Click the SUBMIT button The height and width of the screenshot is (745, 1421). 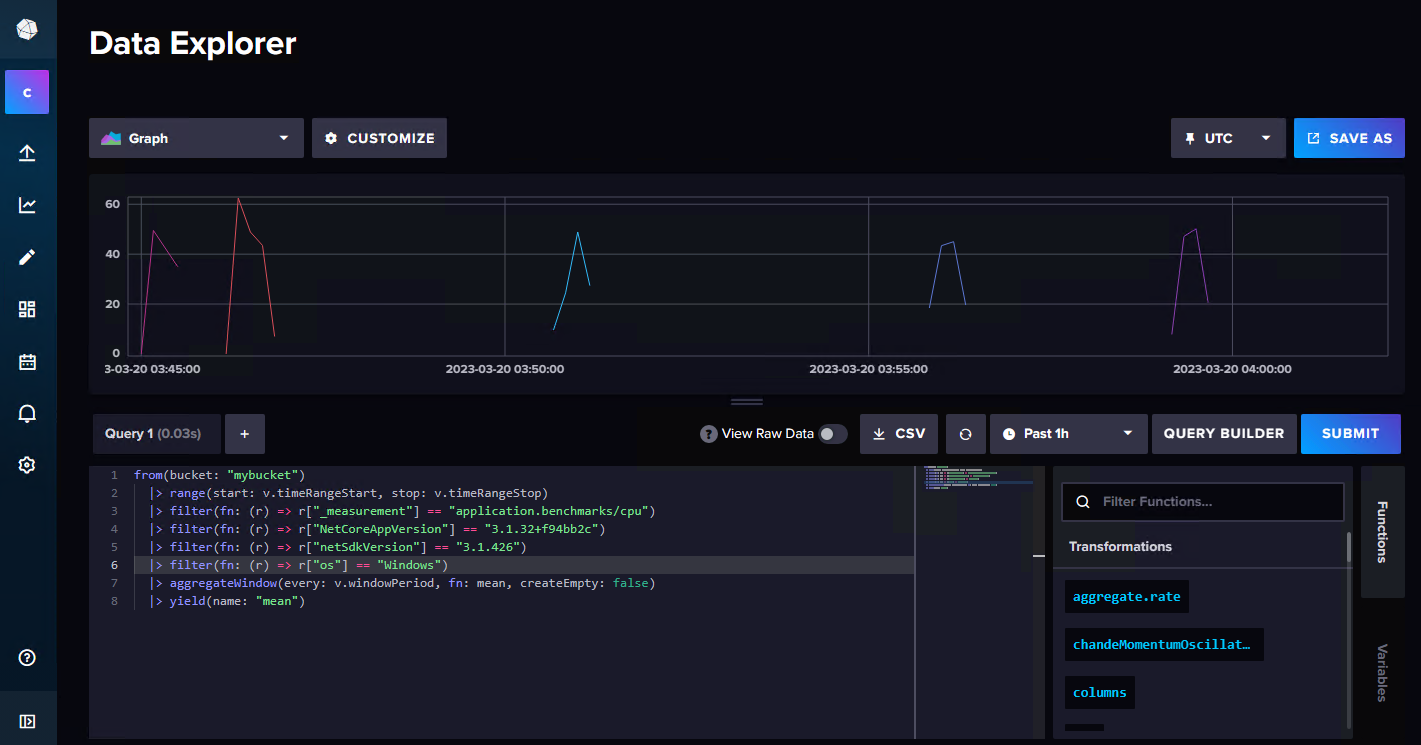[1350, 434]
